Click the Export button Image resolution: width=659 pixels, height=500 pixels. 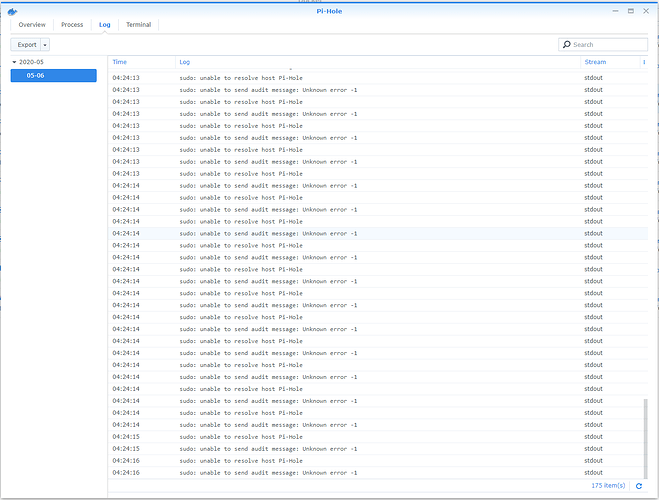click(26, 45)
